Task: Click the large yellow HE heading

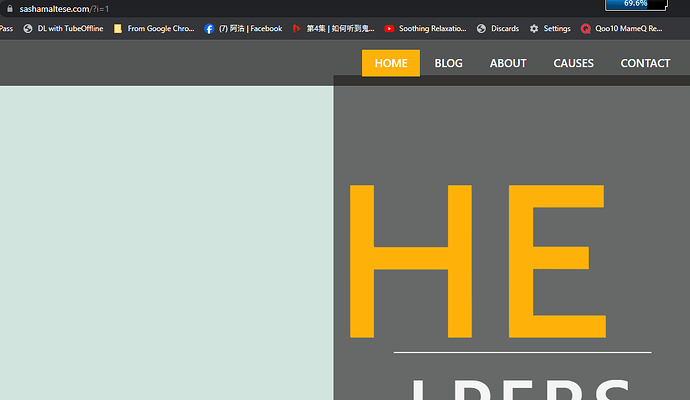Action: [476, 260]
